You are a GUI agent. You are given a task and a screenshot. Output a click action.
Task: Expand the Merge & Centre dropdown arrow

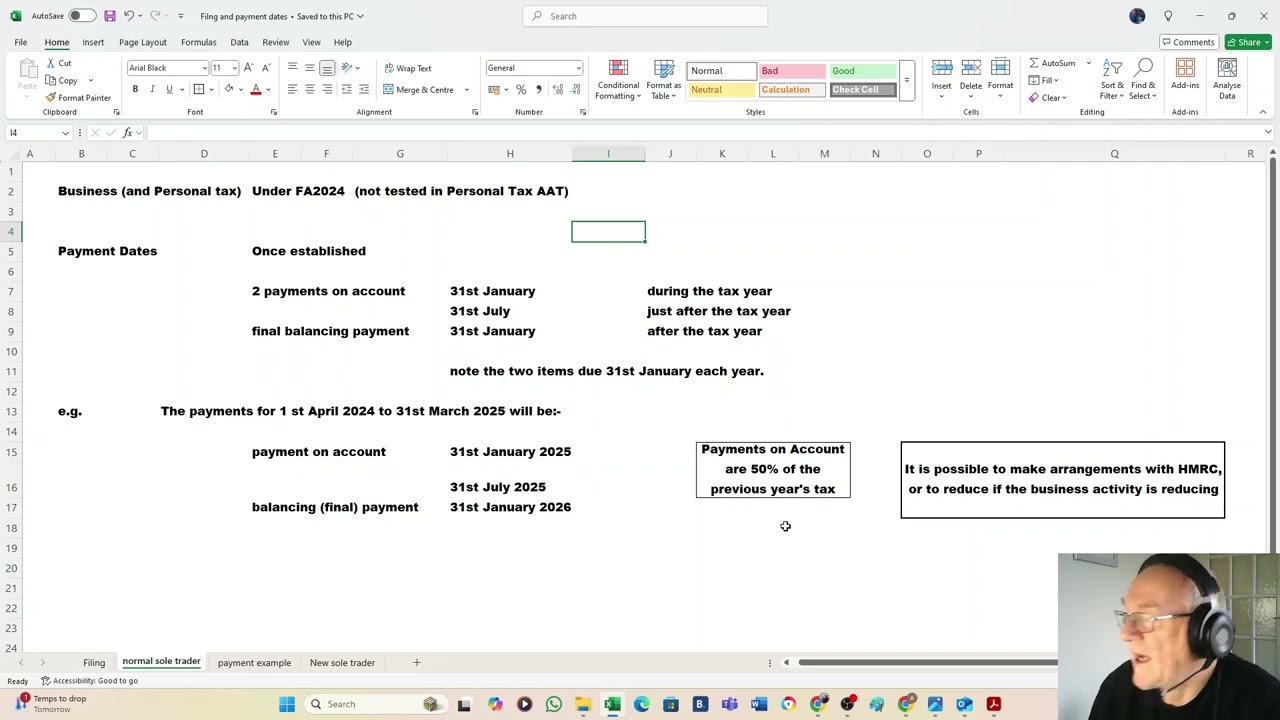coord(466,90)
